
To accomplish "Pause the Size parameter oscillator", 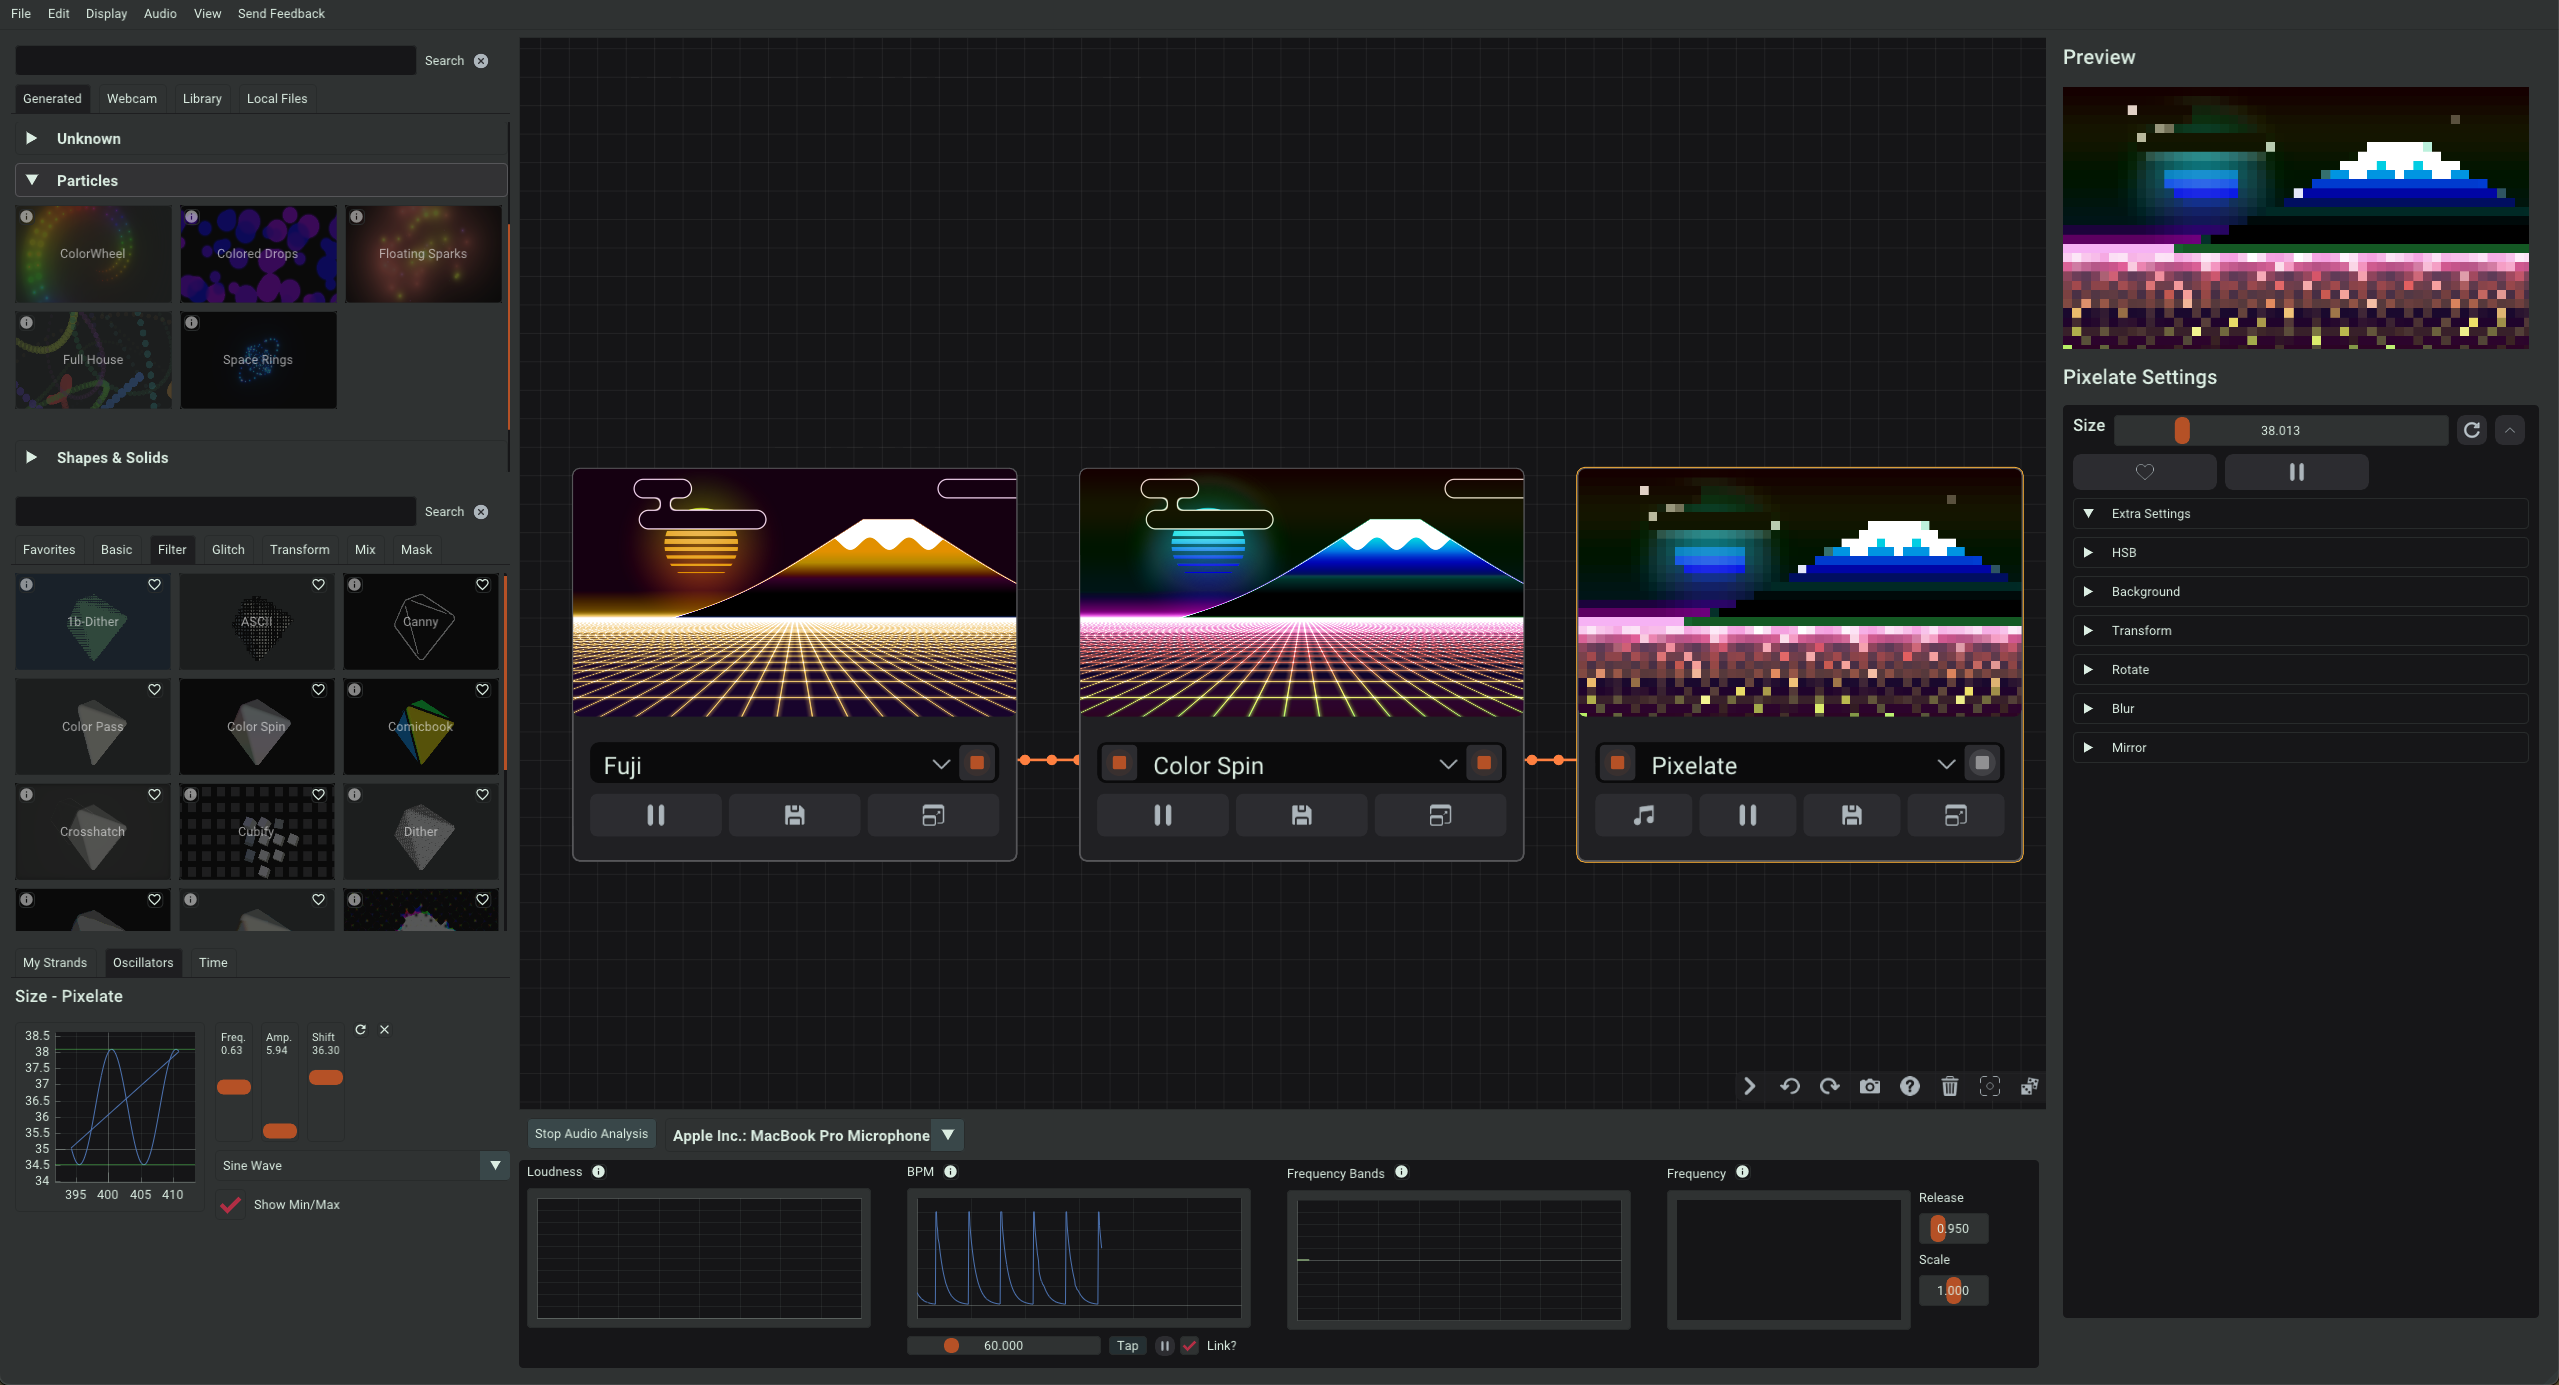I will [2296, 472].
